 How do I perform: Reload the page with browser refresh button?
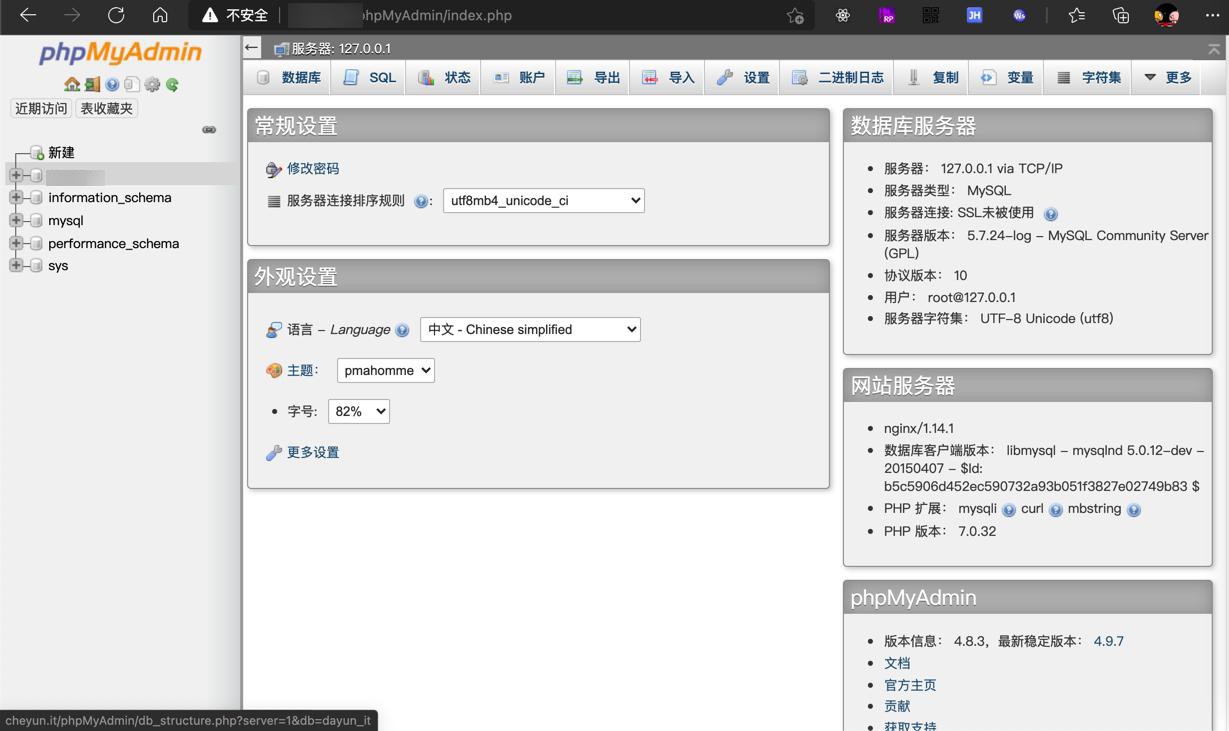(x=116, y=15)
